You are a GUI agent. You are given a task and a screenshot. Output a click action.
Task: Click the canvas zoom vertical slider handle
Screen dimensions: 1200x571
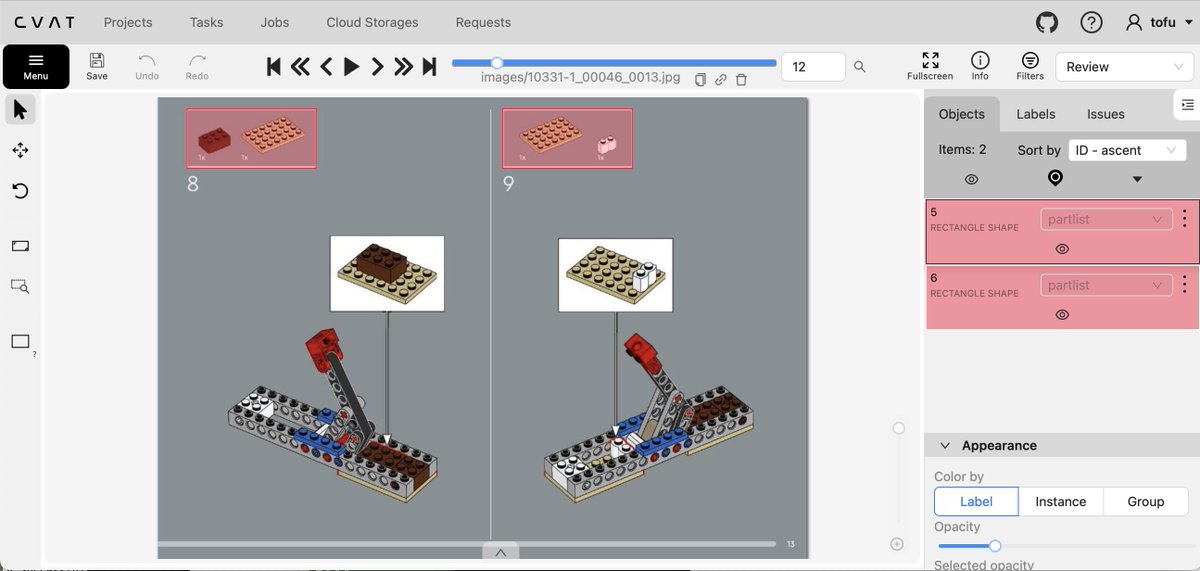click(x=898, y=428)
